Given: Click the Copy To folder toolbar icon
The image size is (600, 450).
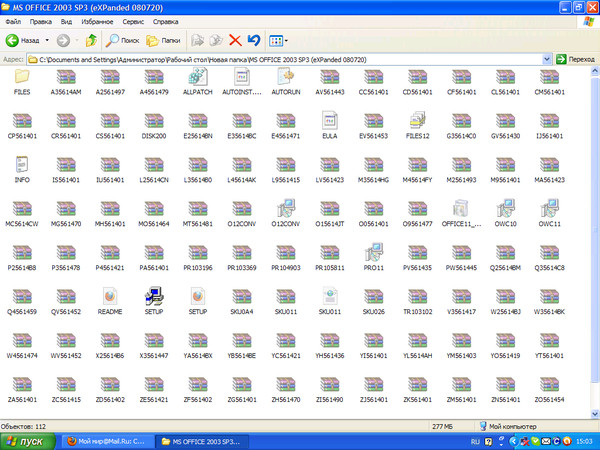Looking at the screenshot, I should [x=216, y=40].
